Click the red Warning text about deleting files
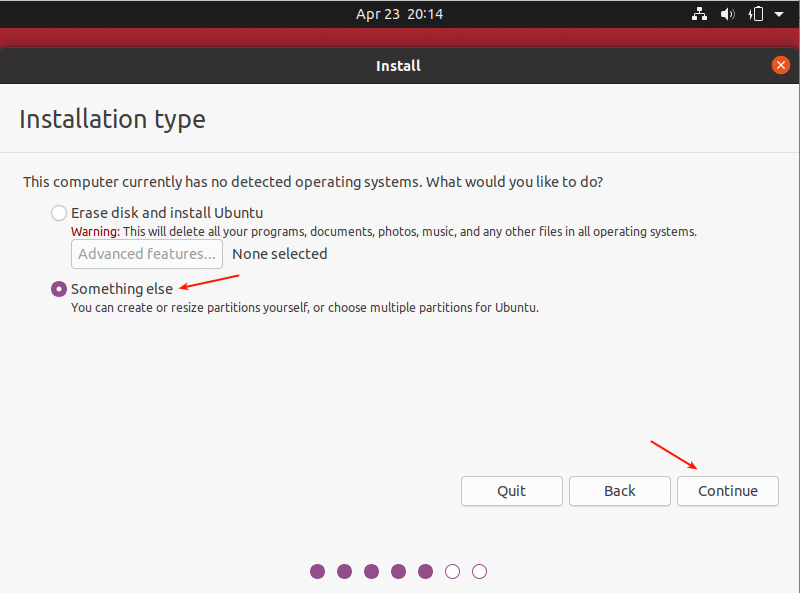The width and height of the screenshot is (800, 593). click(x=384, y=232)
